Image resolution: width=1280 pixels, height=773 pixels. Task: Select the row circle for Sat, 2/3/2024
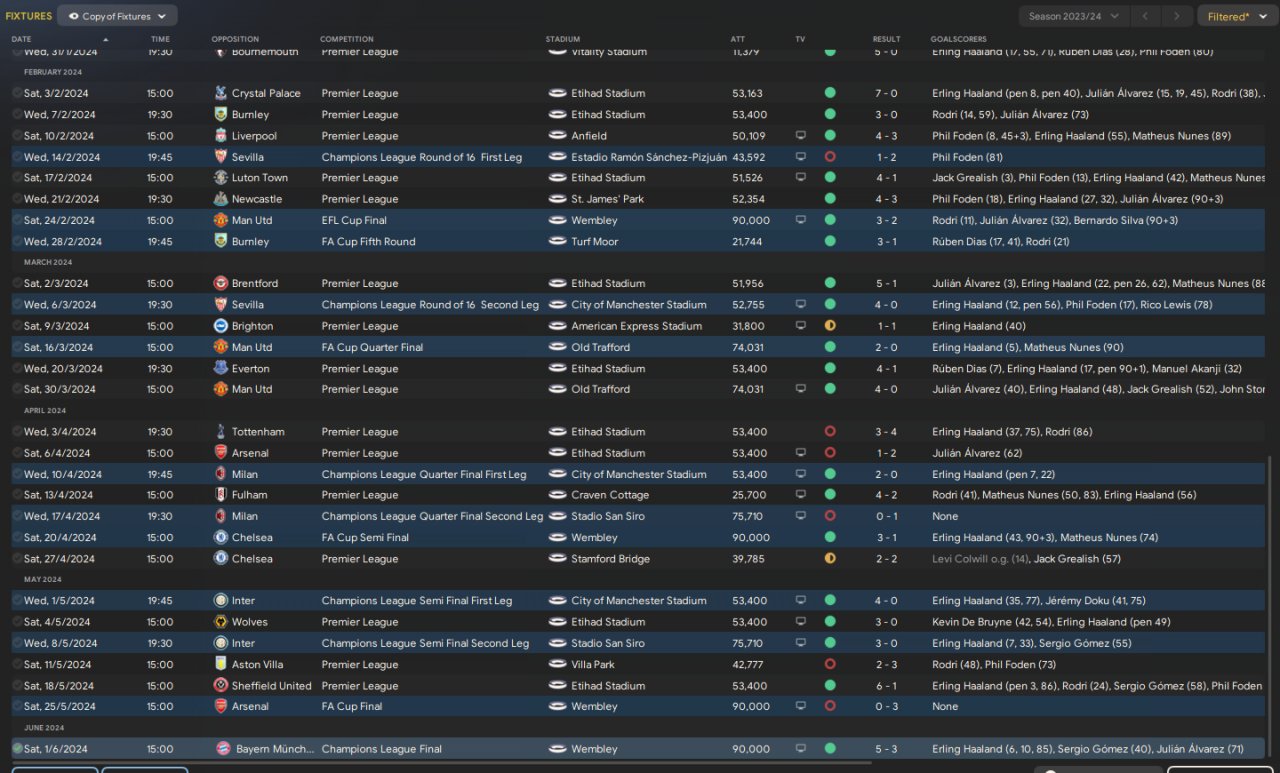click(17, 284)
